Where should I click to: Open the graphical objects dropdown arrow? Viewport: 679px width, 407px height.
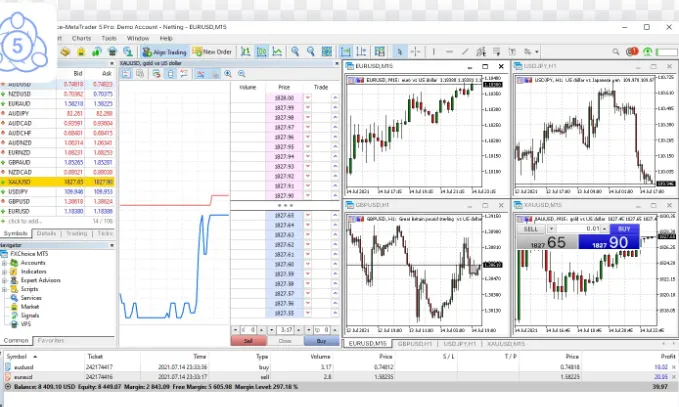click(x=537, y=52)
